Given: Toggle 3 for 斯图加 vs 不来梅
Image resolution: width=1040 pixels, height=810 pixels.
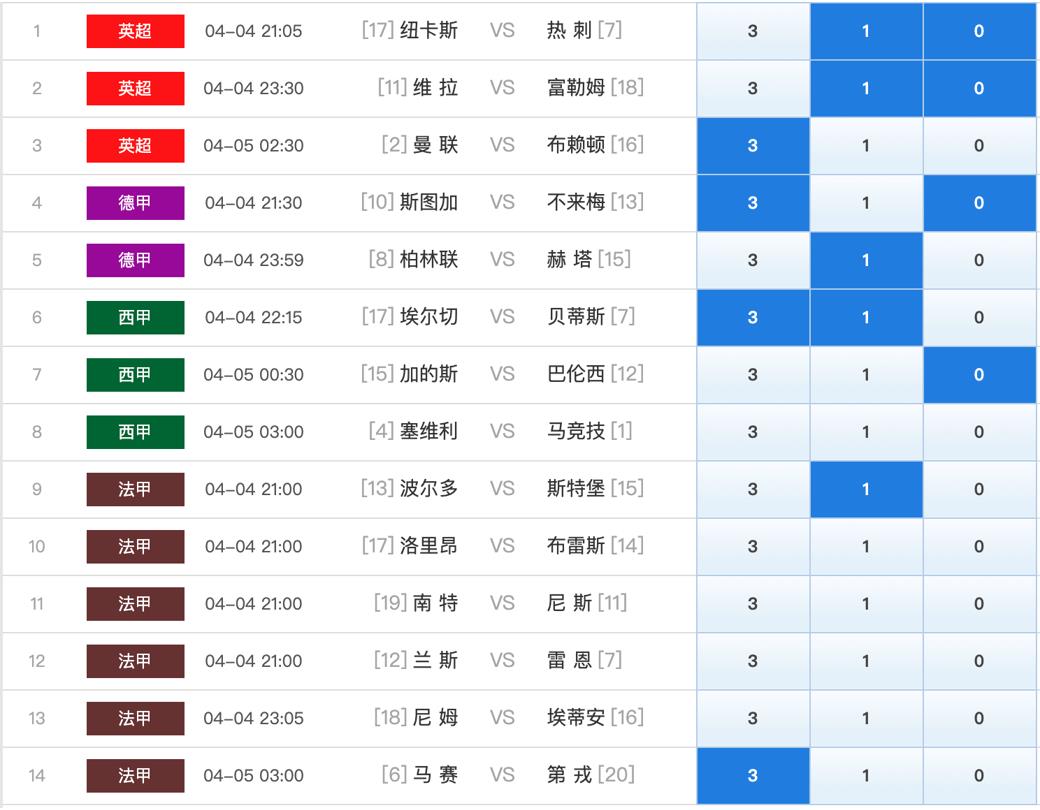Looking at the screenshot, I should (x=753, y=203).
